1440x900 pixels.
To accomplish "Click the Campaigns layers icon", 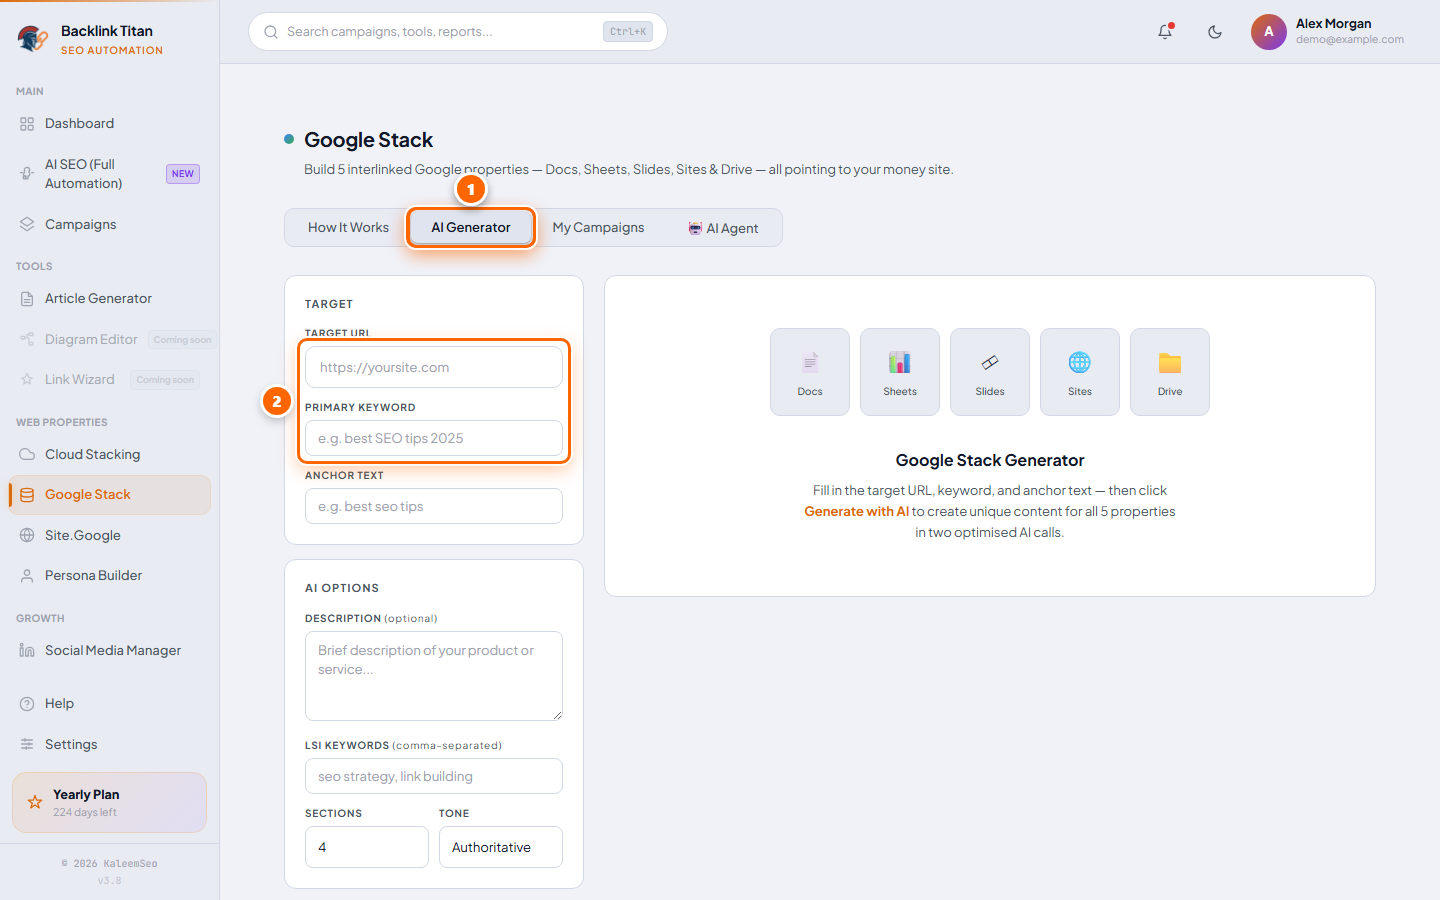I will [x=27, y=224].
